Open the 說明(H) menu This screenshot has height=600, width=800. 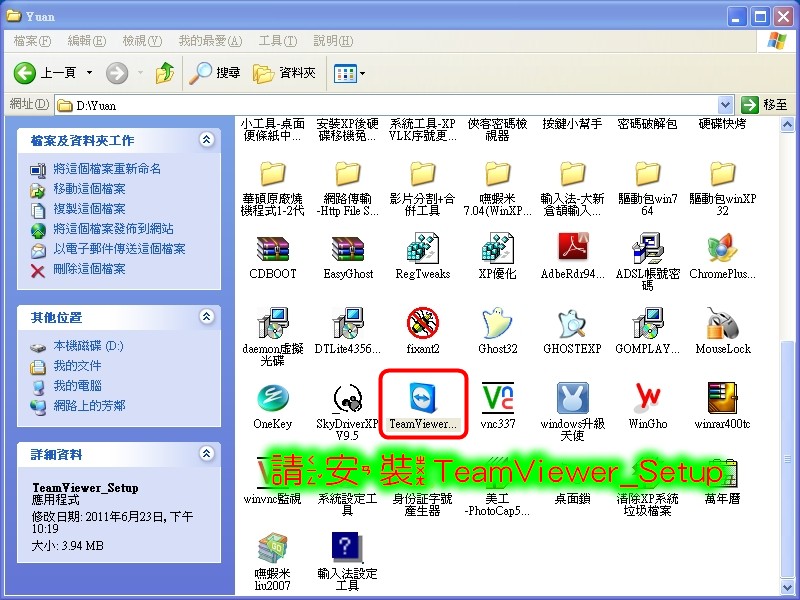coord(333,41)
